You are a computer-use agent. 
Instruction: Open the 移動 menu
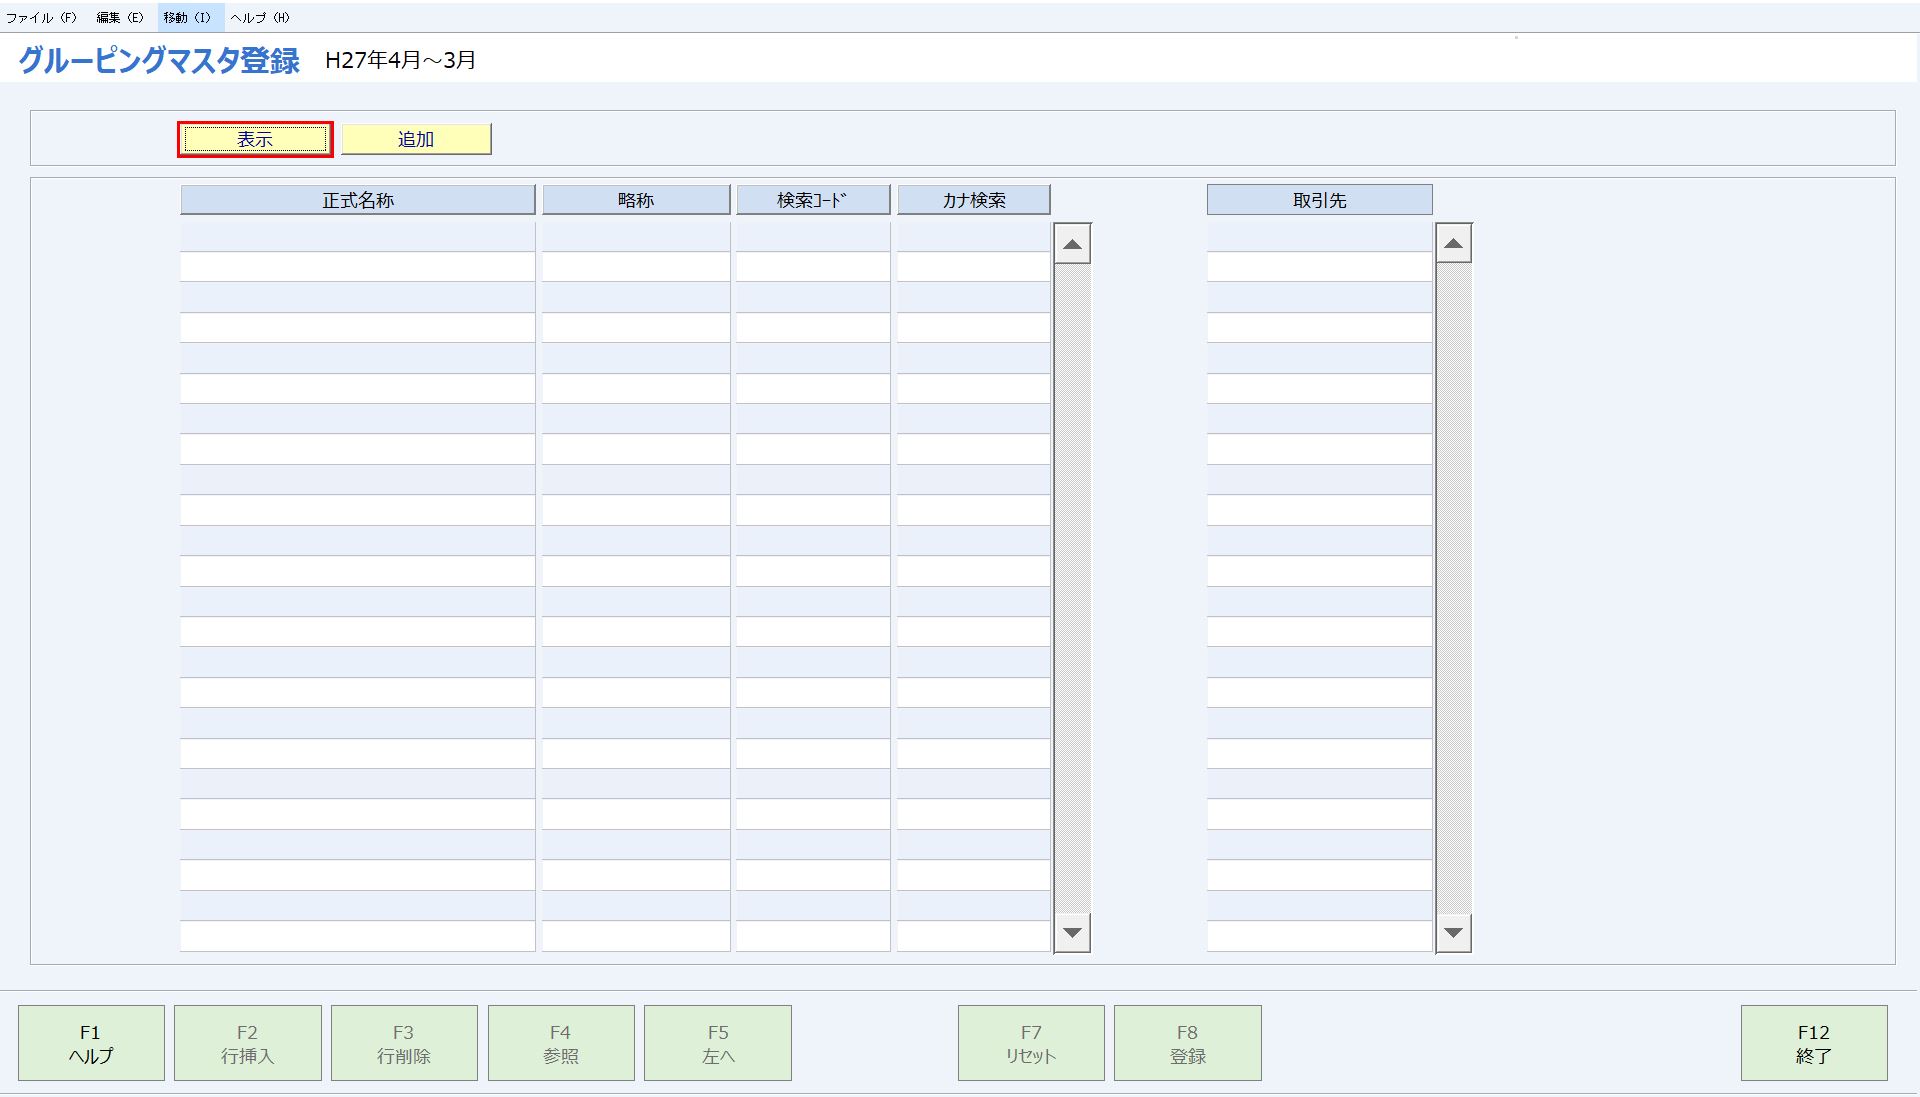point(187,17)
